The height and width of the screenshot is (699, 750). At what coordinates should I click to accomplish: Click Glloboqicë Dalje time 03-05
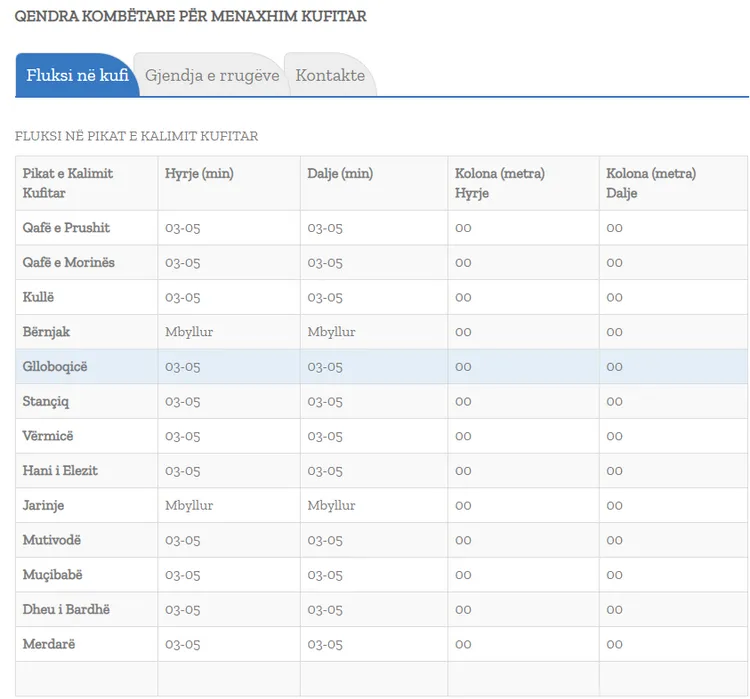325,367
